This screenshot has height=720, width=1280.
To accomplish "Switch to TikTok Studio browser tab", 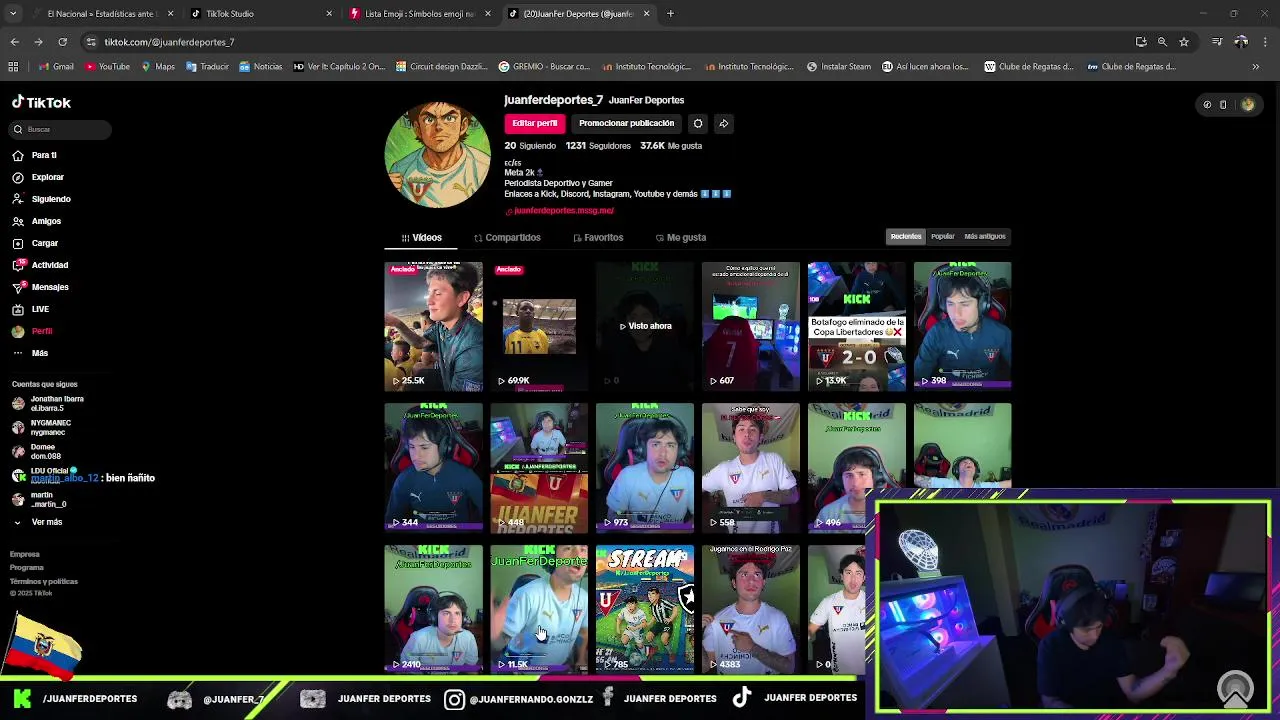I will pyautogui.click(x=261, y=14).
